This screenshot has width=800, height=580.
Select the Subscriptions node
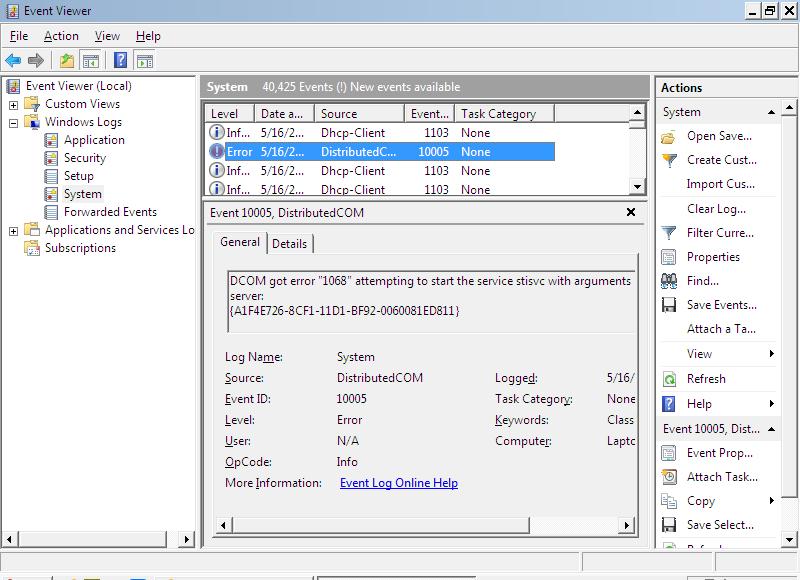(x=80, y=248)
